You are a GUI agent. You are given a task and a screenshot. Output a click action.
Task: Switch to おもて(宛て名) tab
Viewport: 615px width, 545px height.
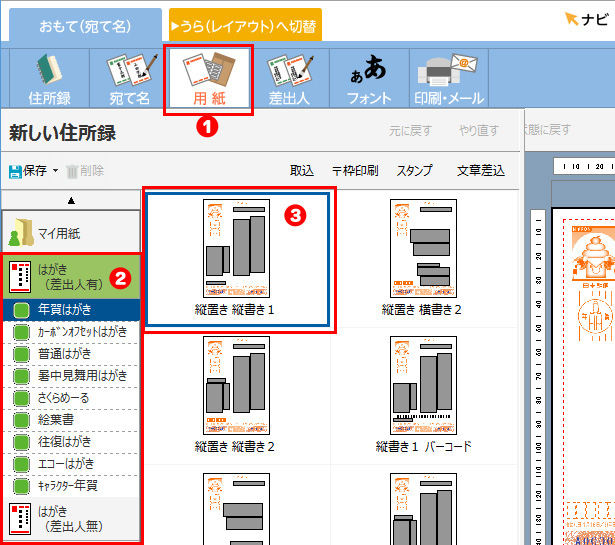pos(85,26)
